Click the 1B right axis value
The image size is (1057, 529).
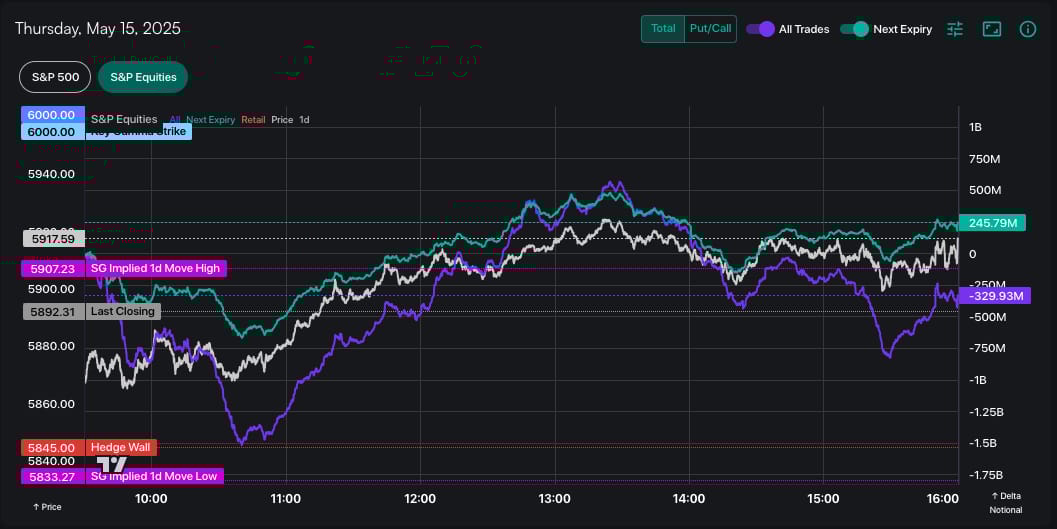[975, 127]
